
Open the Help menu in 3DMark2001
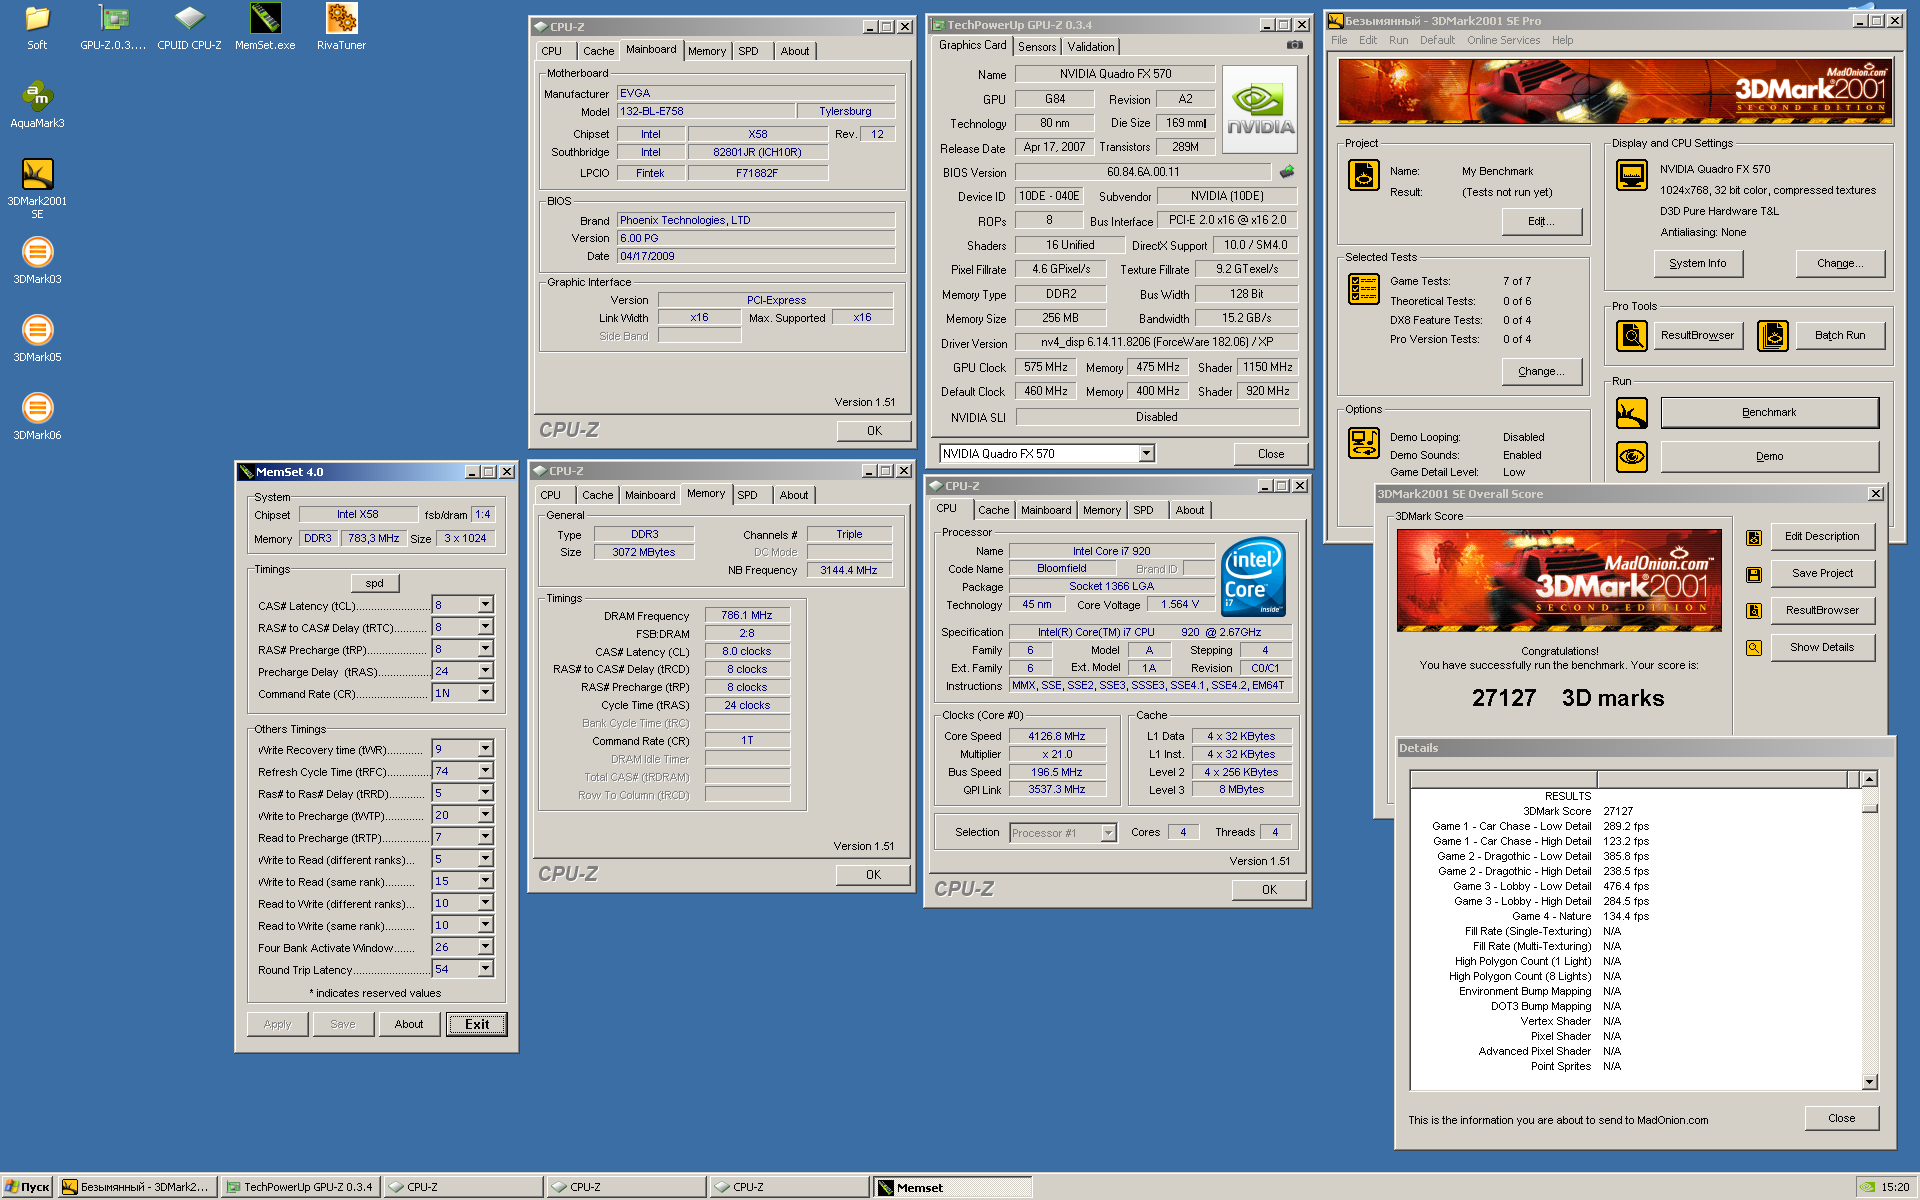1562,41
